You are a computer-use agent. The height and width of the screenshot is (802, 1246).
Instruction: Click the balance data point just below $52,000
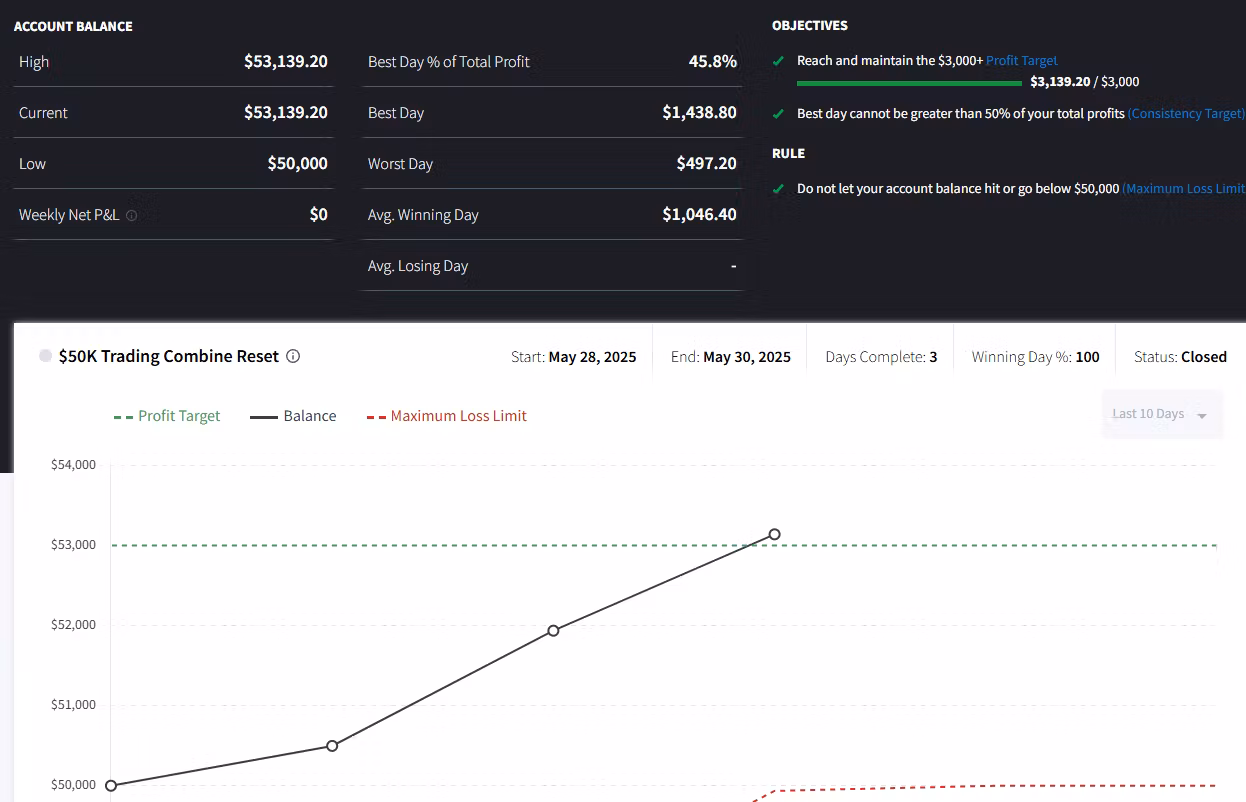[553, 631]
